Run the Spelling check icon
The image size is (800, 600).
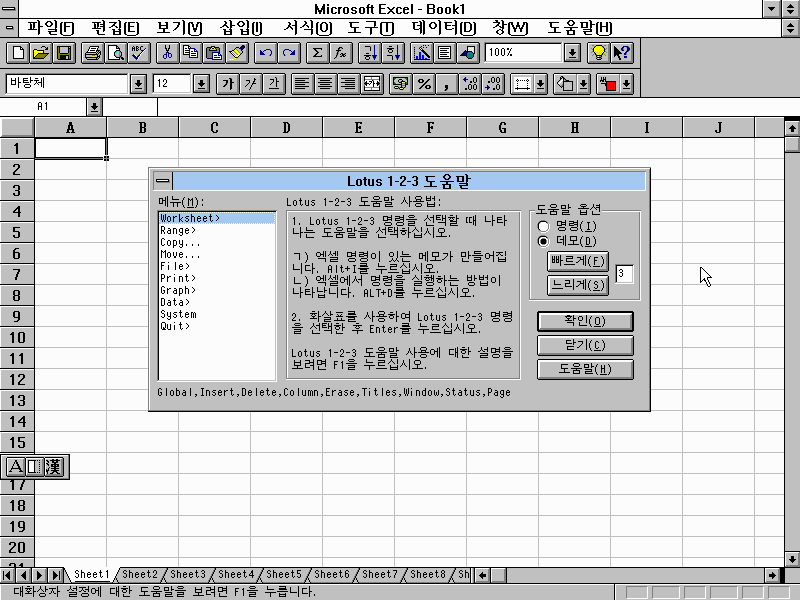click(139, 53)
